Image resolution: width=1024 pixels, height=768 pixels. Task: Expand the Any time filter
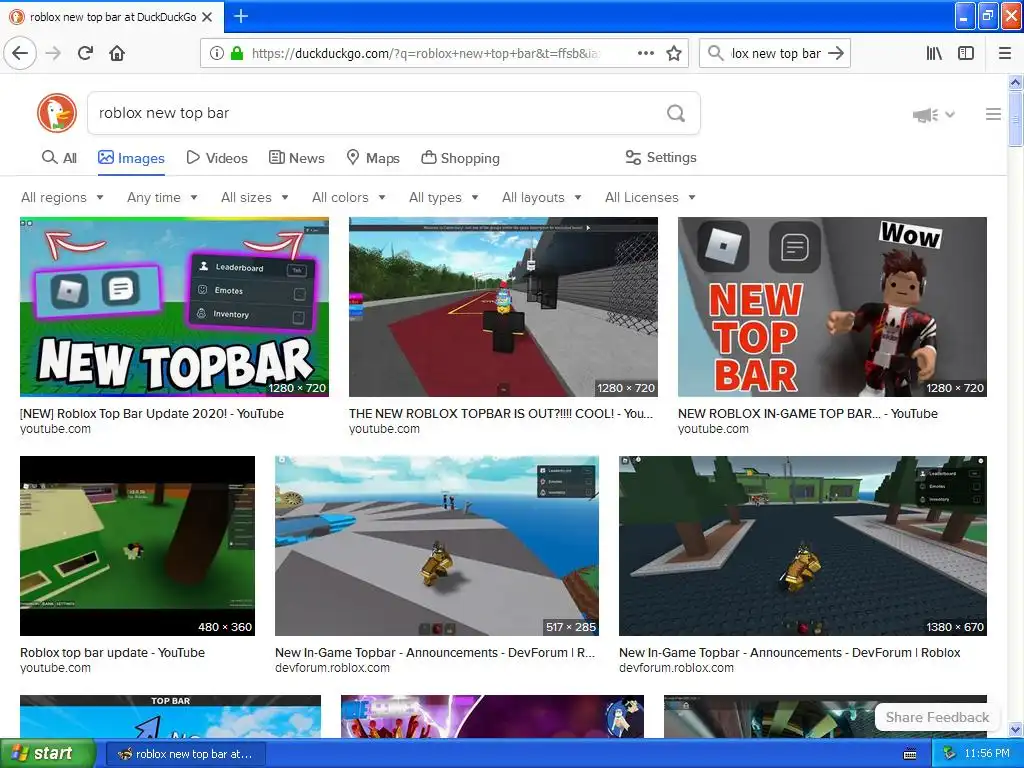tap(162, 197)
